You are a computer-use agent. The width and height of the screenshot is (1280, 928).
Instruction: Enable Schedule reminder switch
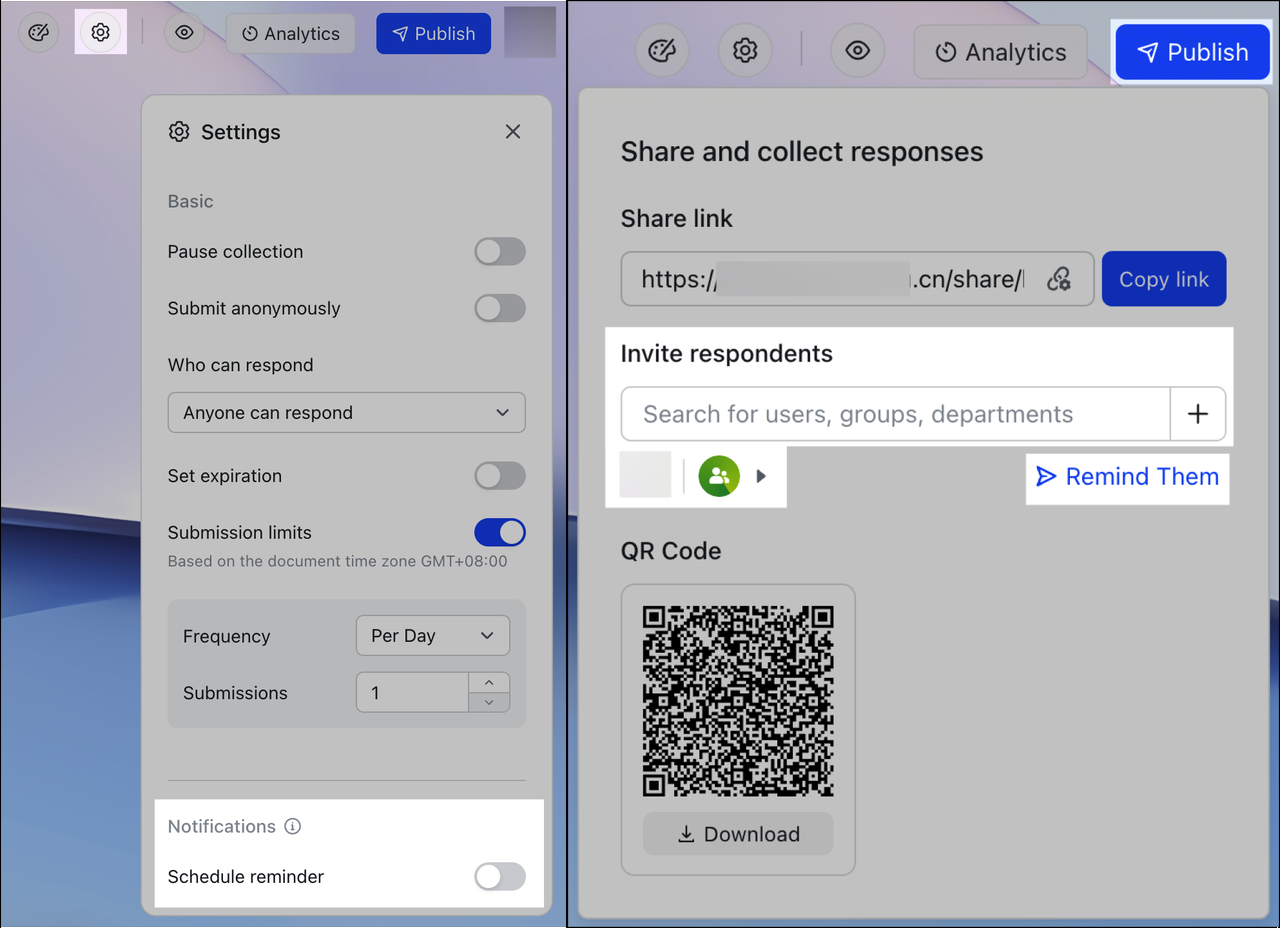point(500,877)
